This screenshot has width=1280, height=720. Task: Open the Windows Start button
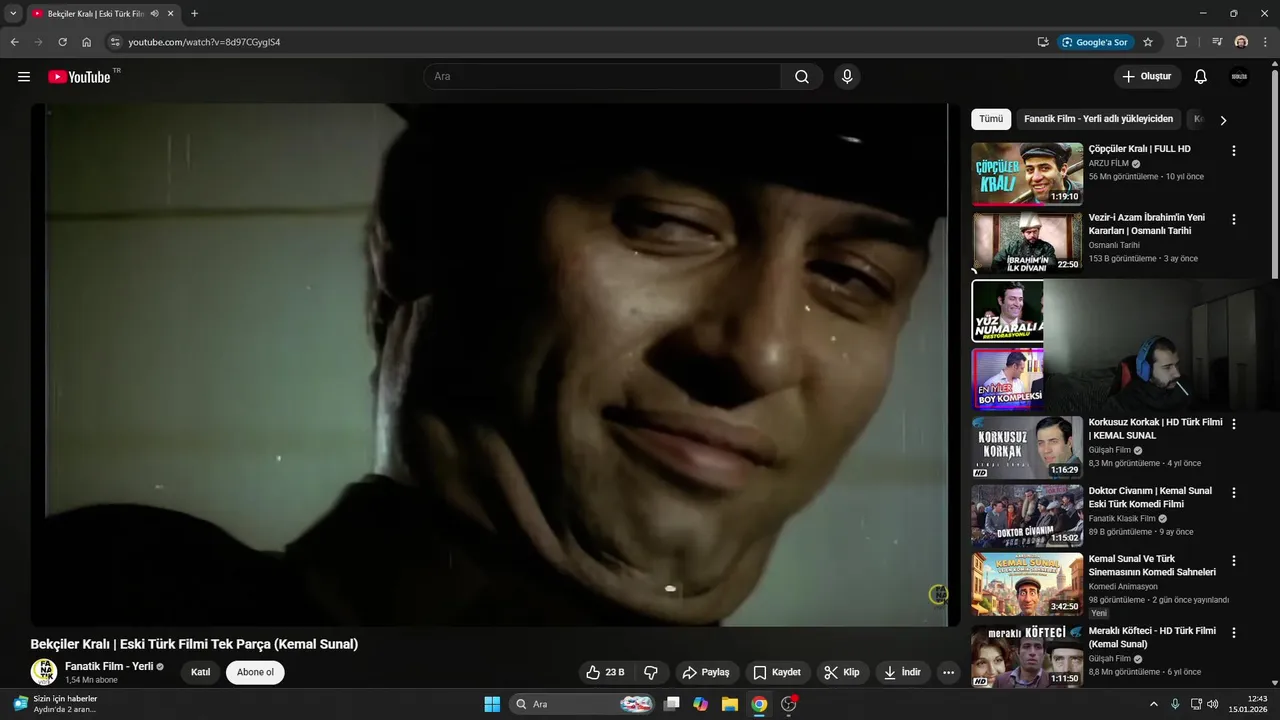tap(492, 704)
